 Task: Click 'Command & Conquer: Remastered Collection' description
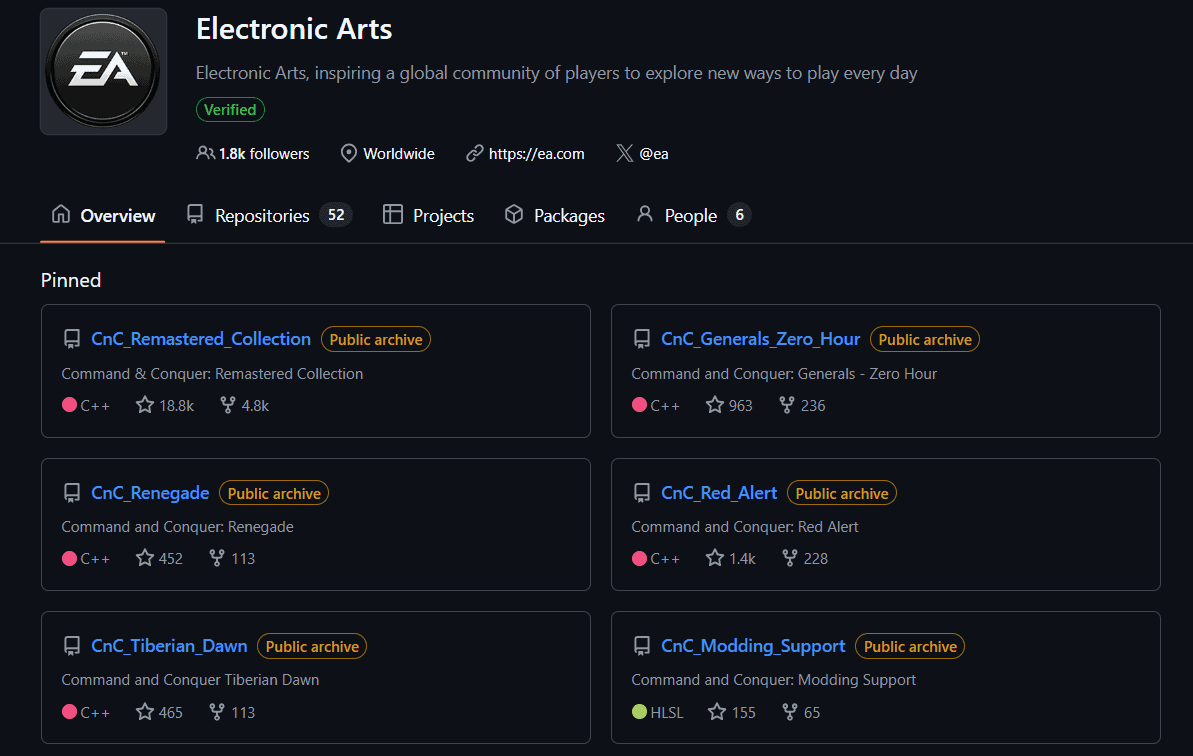click(212, 373)
